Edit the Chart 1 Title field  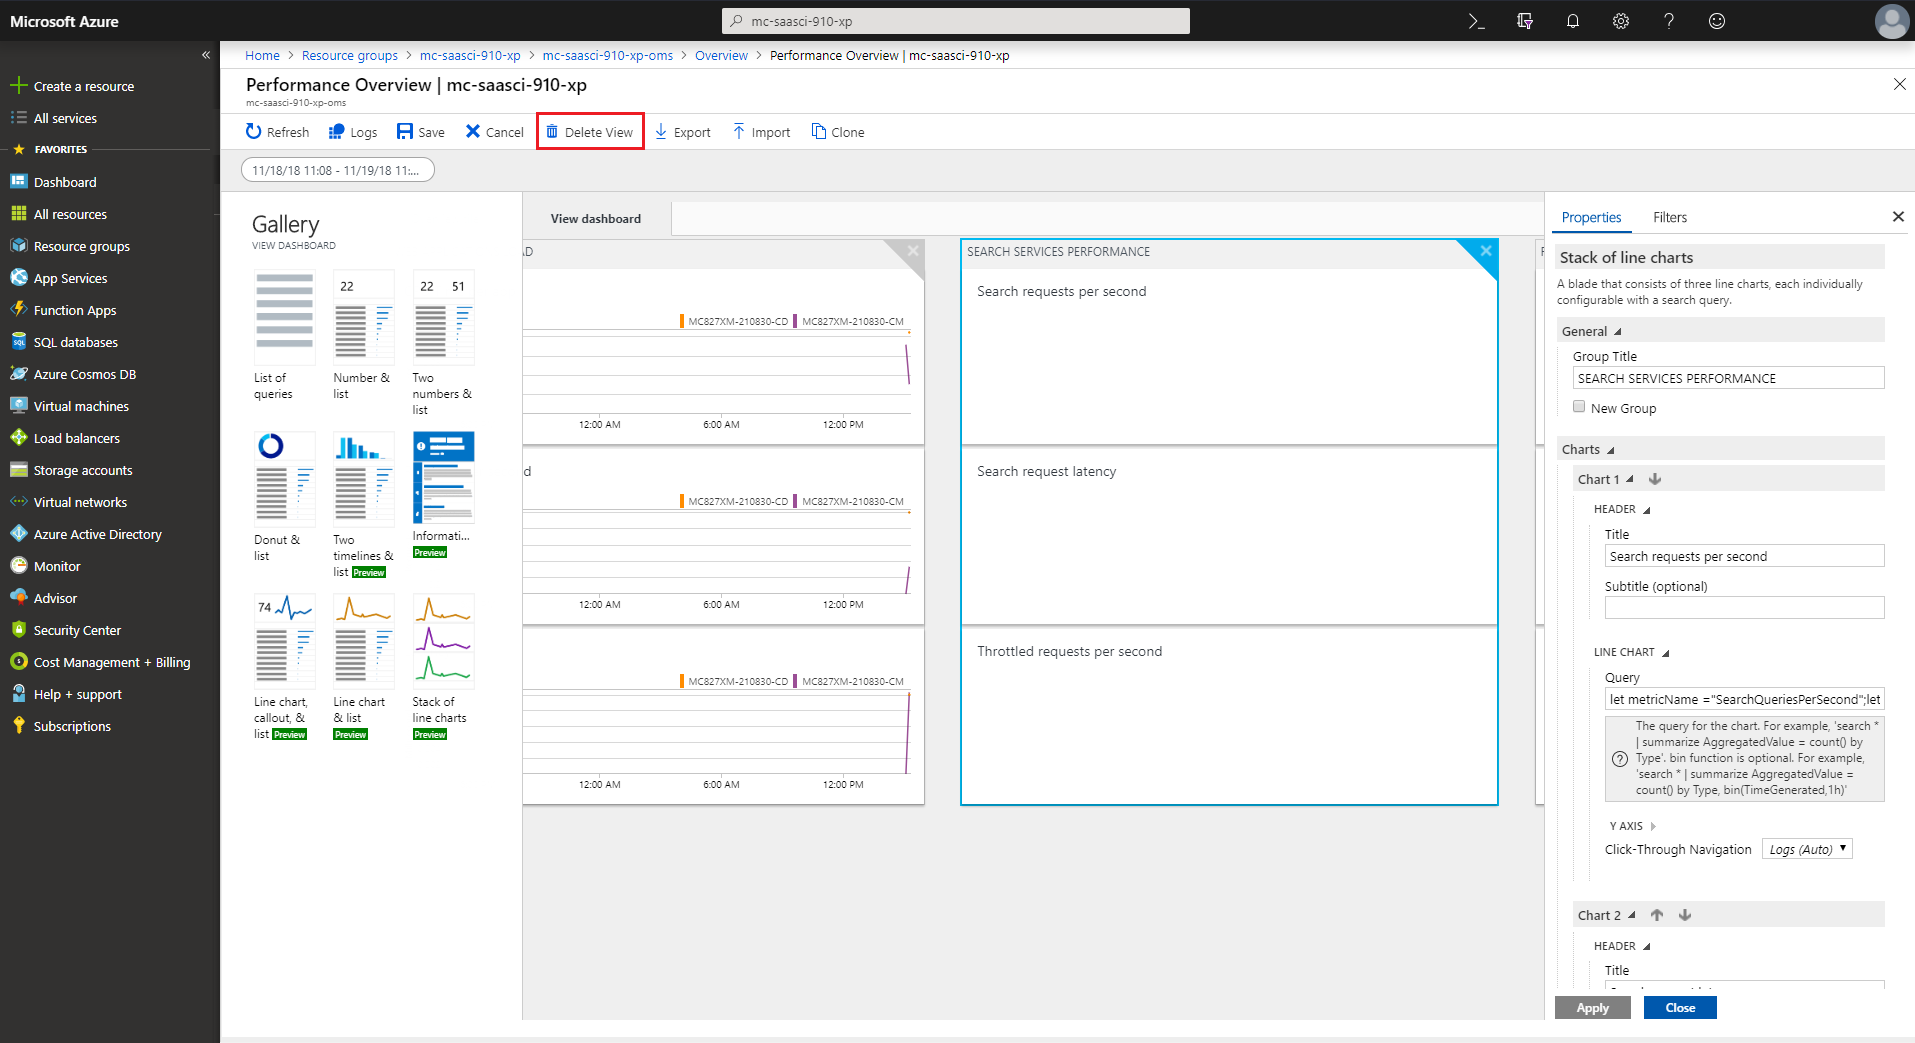click(x=1744, y=556)
